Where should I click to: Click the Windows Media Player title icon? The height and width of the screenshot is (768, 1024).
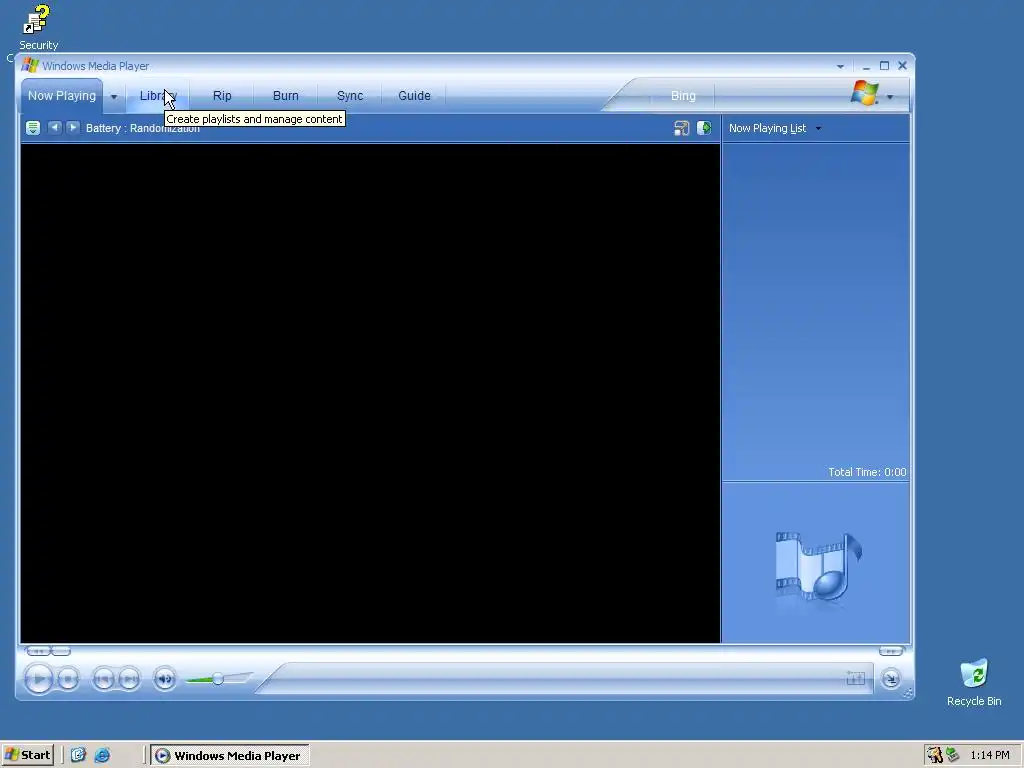[x=30, y=65]
